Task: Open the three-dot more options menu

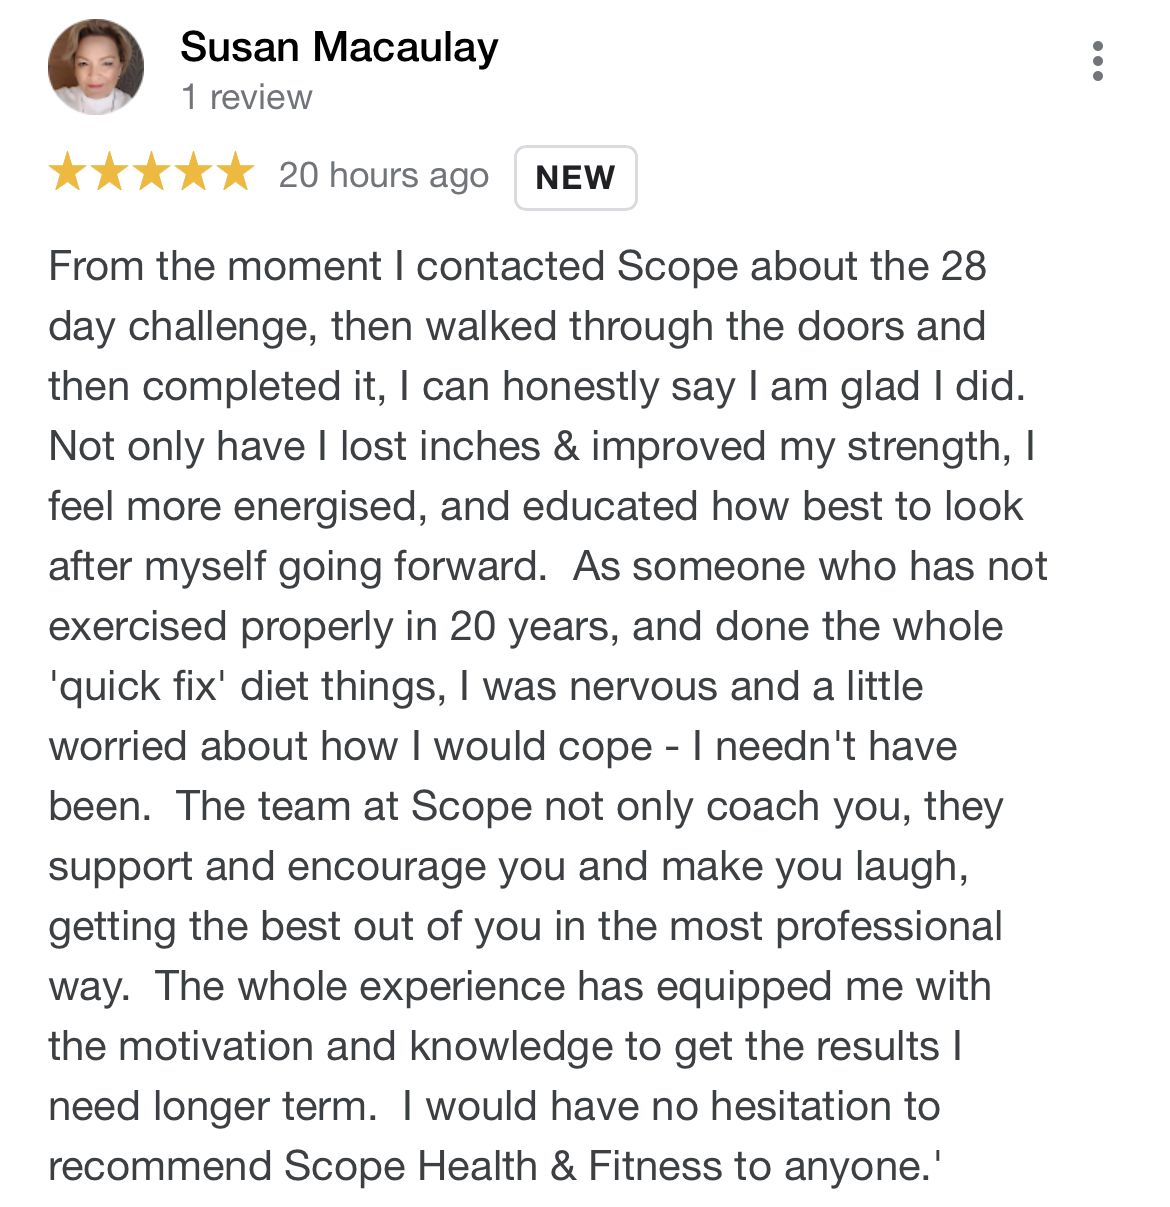Action: tap(1098, 61)
